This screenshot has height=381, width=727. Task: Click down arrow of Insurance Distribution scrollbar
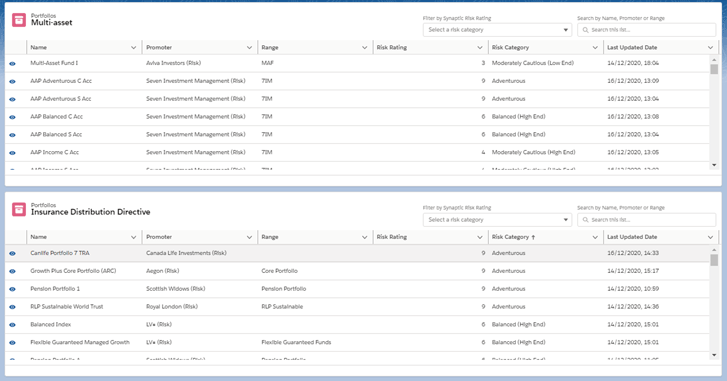point(714,355)
